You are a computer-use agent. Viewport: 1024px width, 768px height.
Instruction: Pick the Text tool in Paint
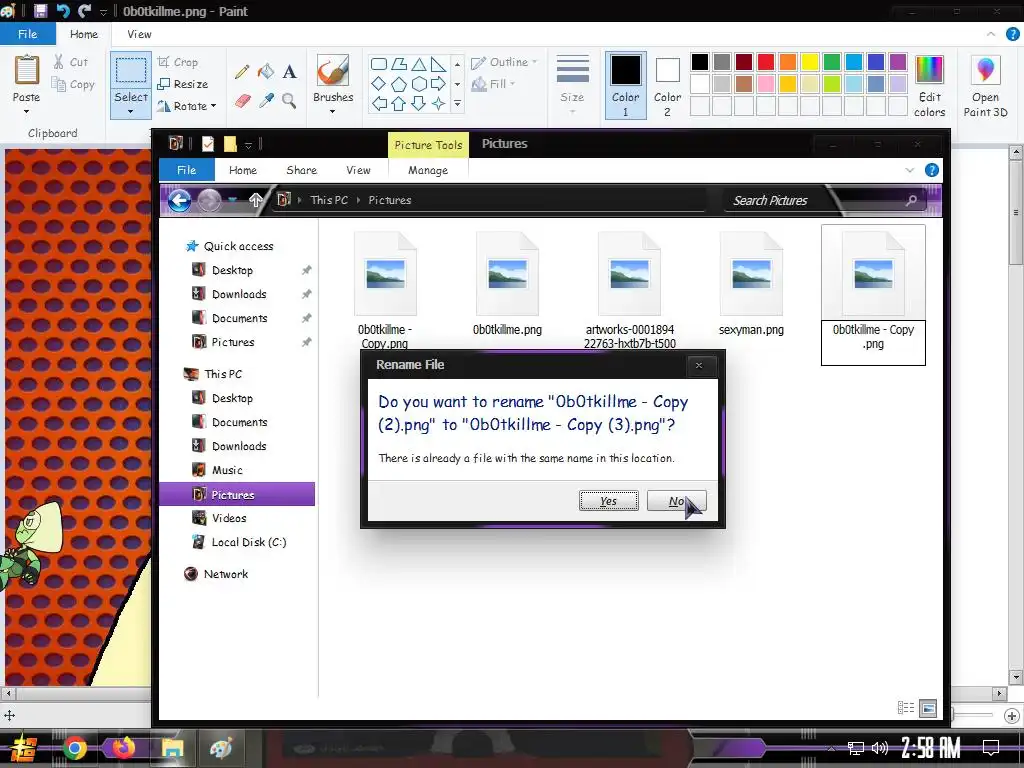pyautogui.click(x=289, y=71)
